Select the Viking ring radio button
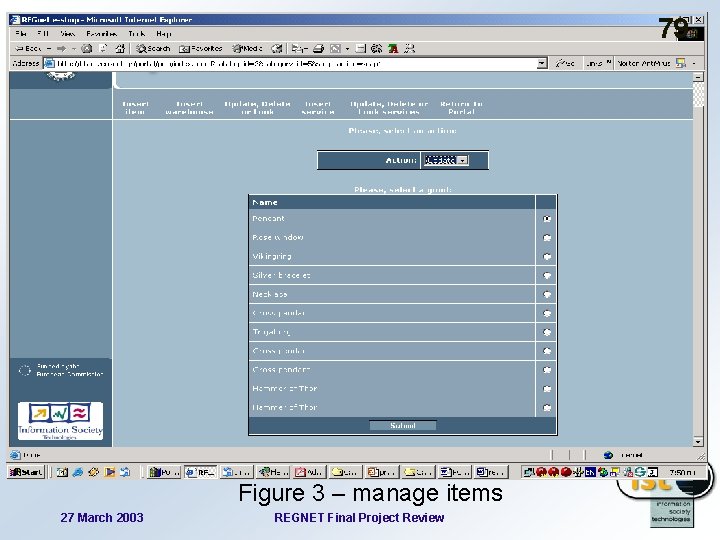720x540 pixels. 547,256
